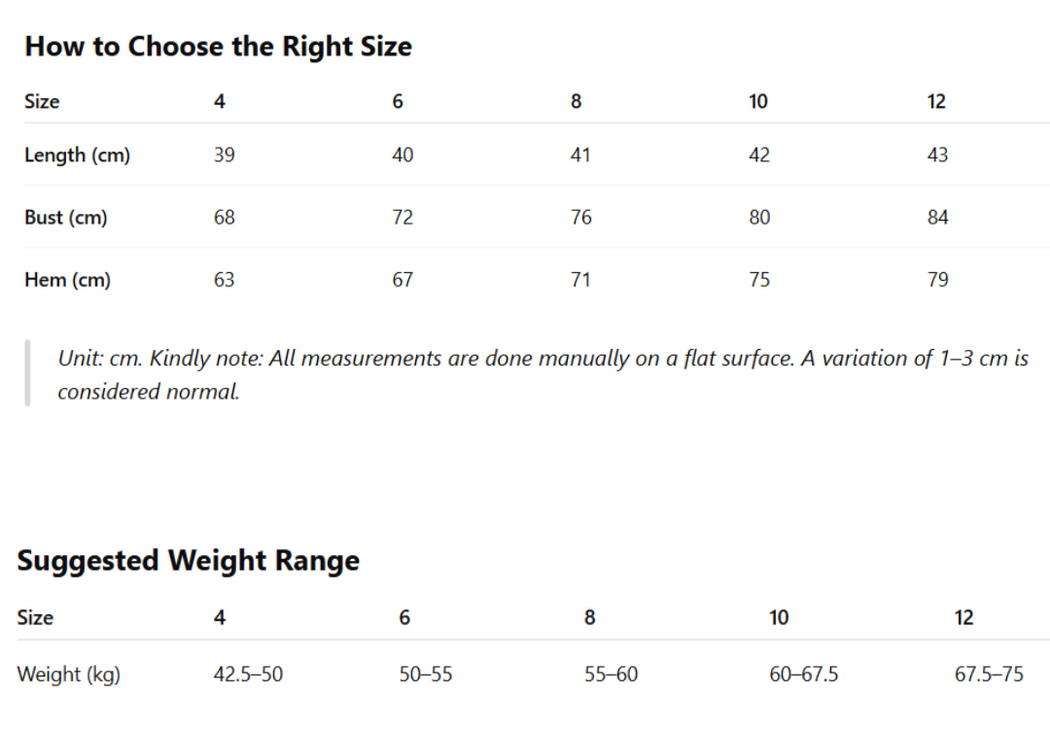Select the "Length (cm)" row label
This screenshot has height=729, width=1050.
(x=77, y=155)
